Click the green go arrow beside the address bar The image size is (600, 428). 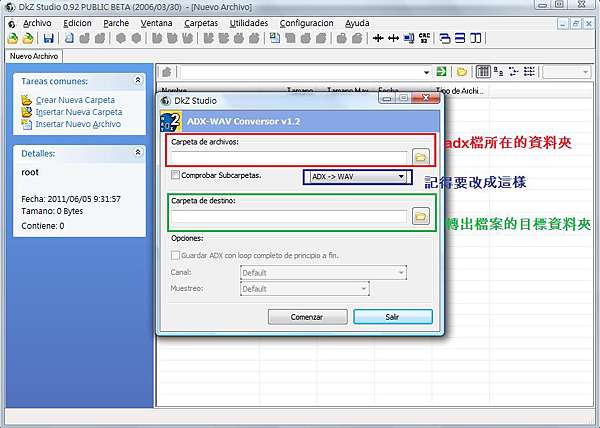[442, 72]
